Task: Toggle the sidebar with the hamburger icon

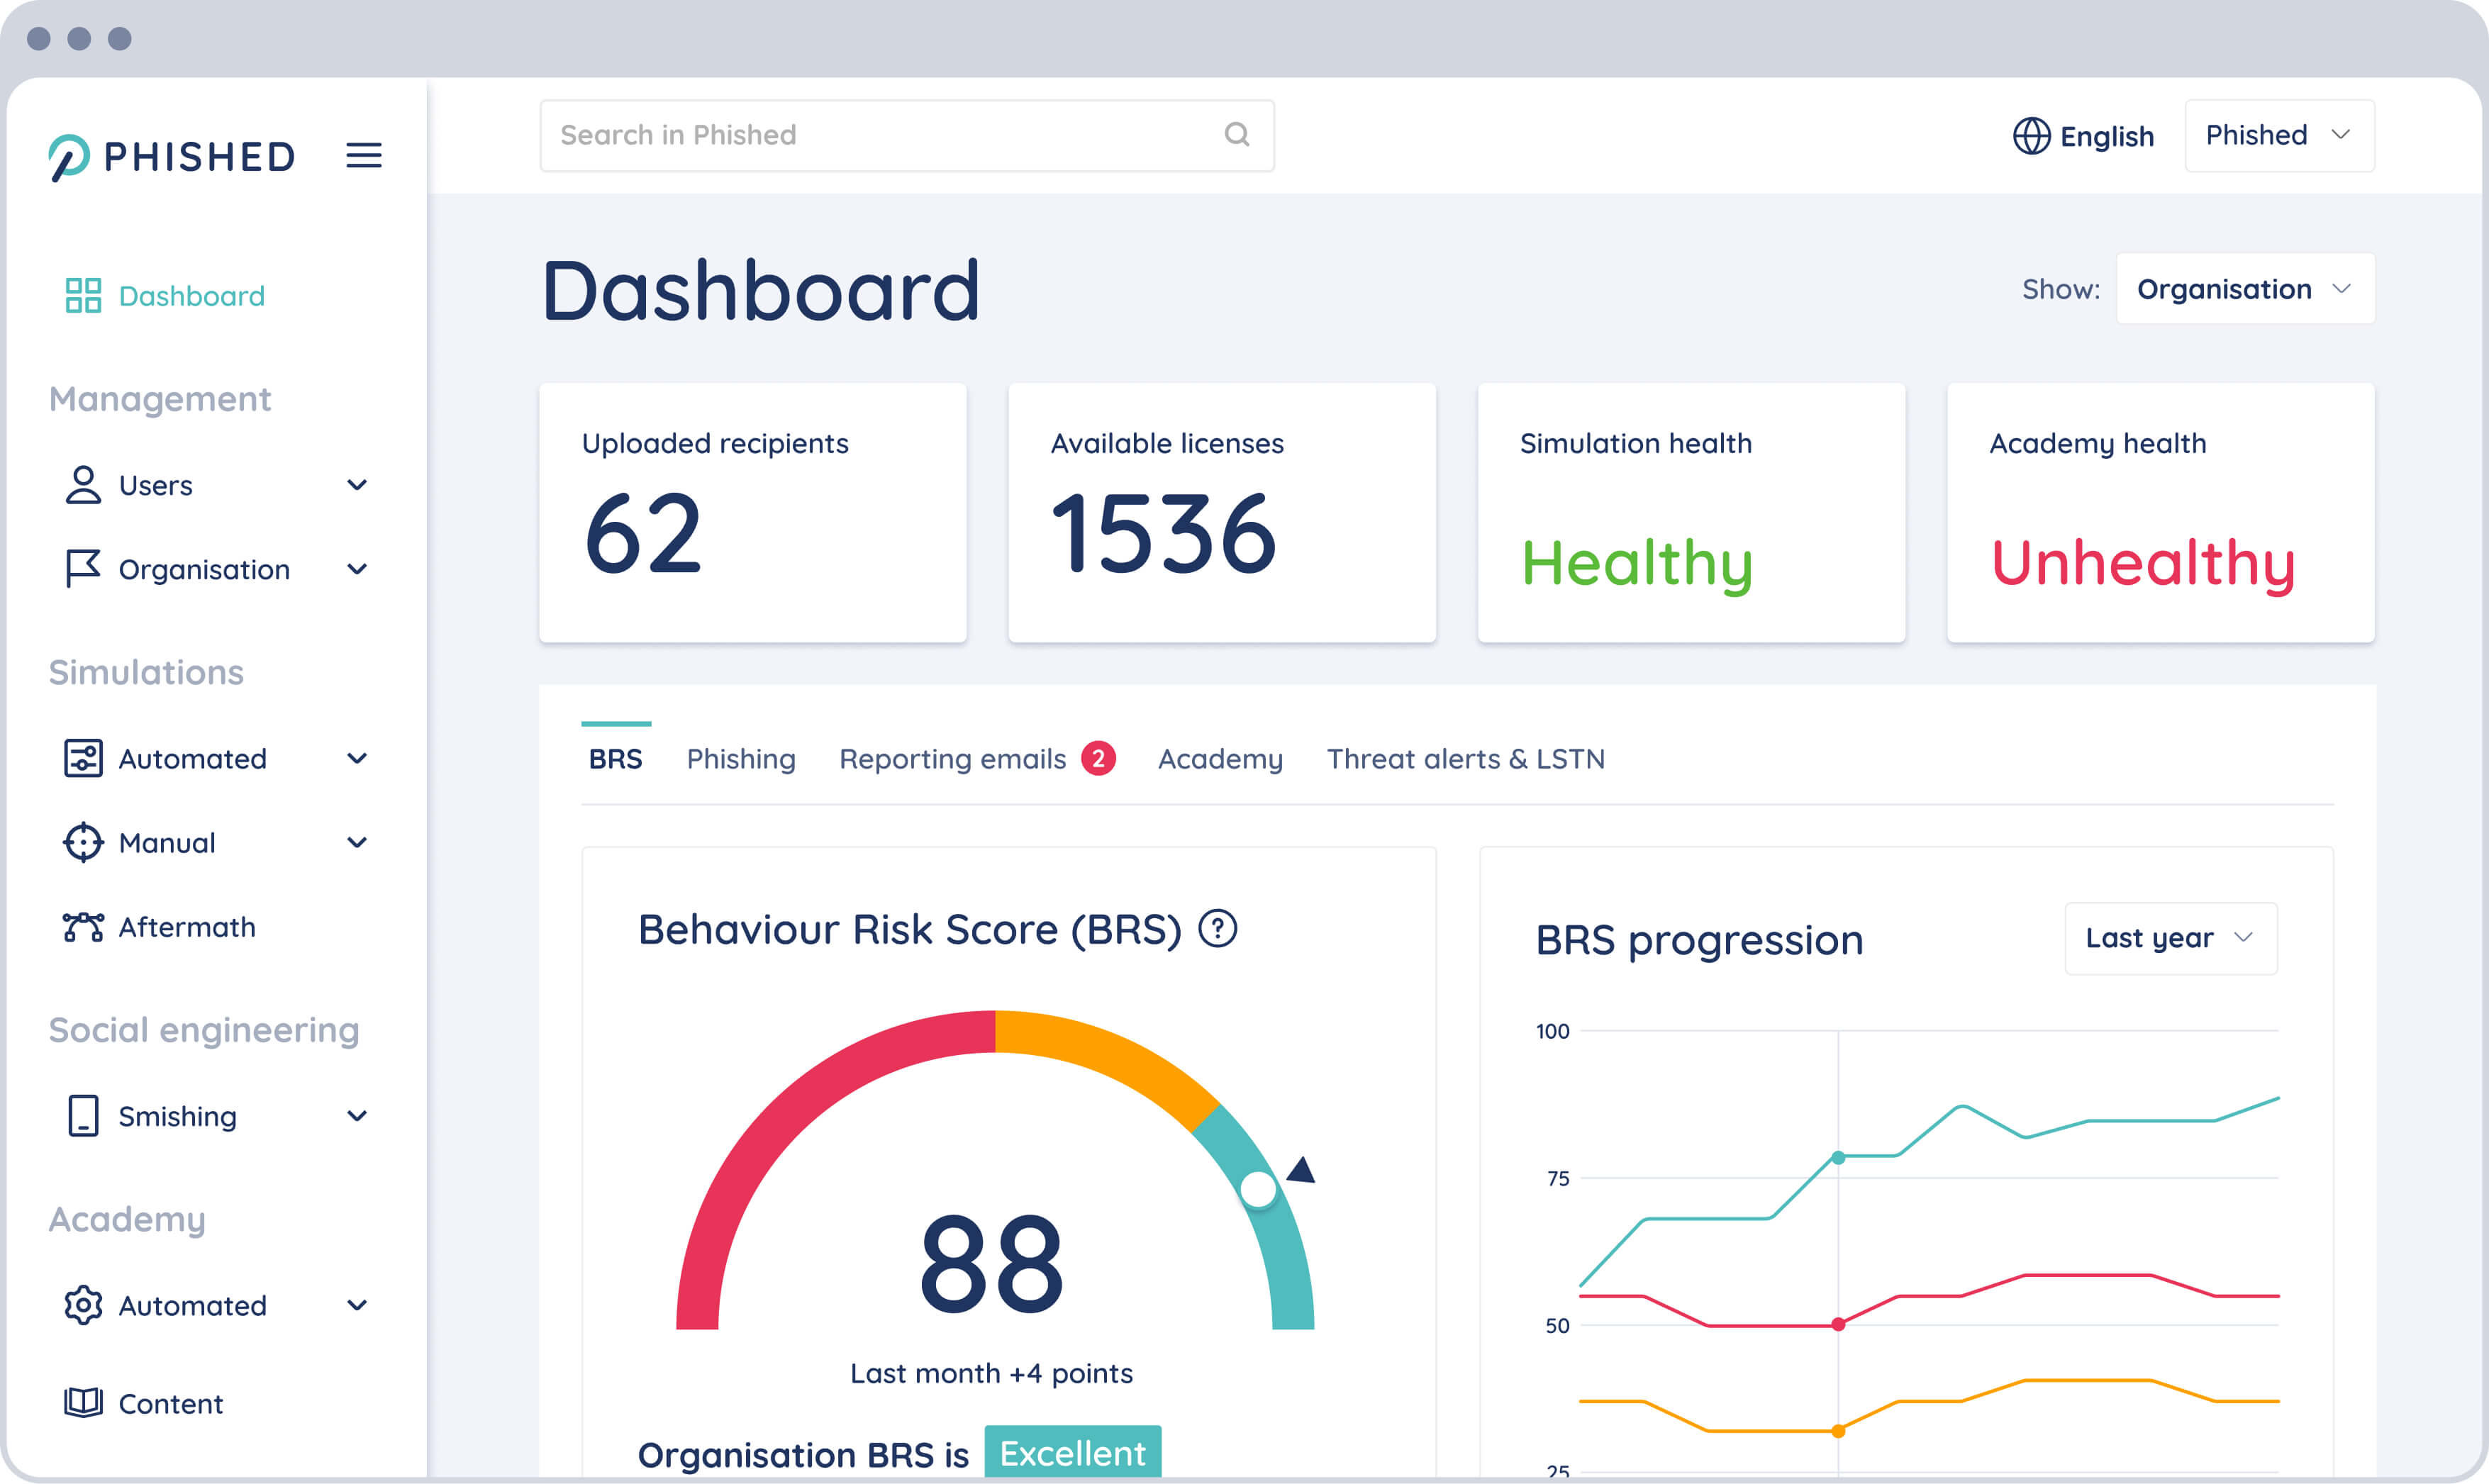Action: point(364,155)
